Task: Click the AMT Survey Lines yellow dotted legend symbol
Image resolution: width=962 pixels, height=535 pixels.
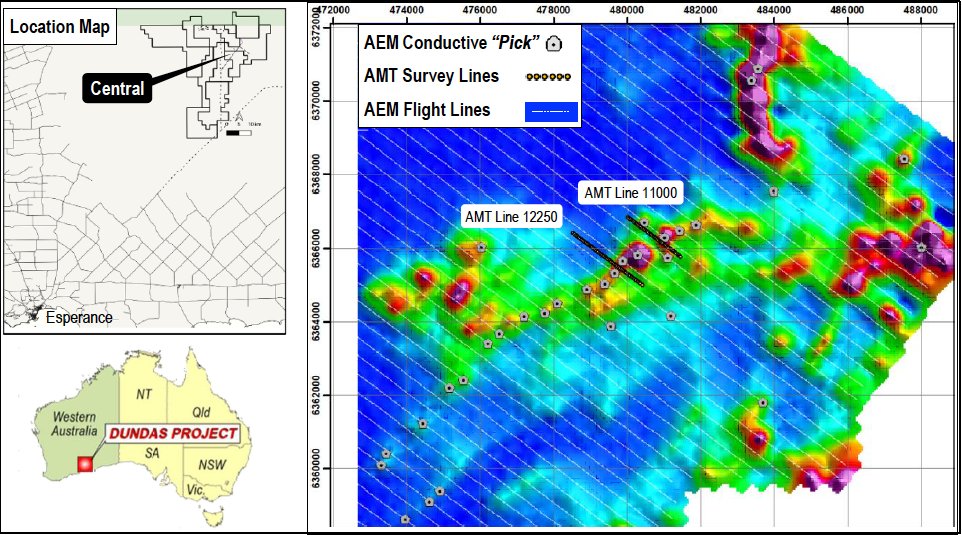Action: 548,77
